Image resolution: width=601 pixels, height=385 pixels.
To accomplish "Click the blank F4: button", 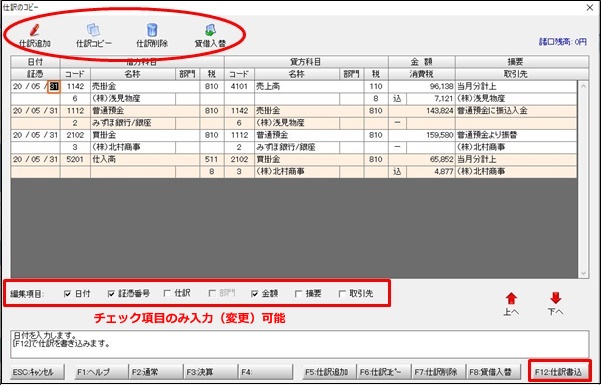I will [x=265, y=372].
